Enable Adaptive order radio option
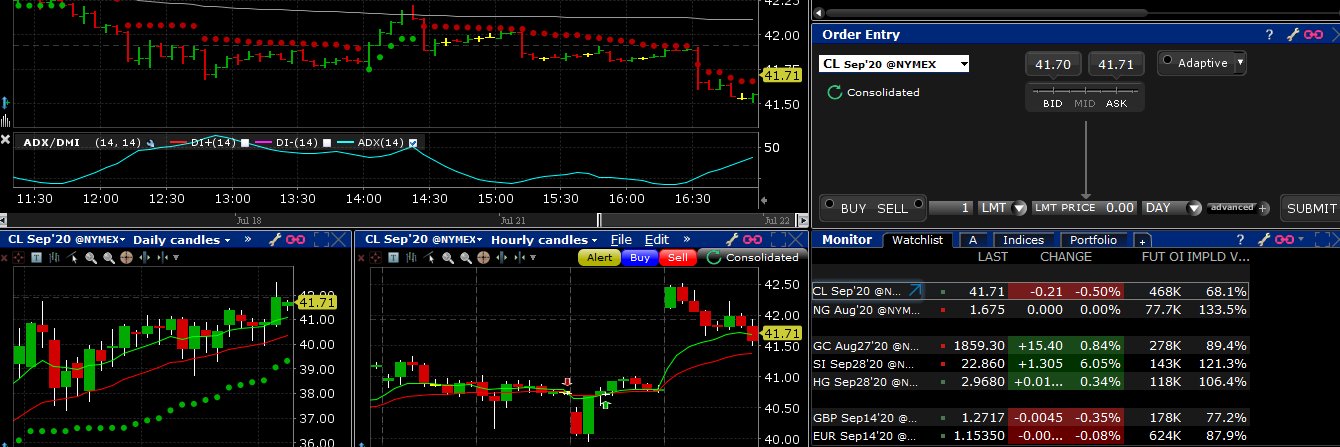Viewport: 1340px width, 447px height. click(1168, 62)
